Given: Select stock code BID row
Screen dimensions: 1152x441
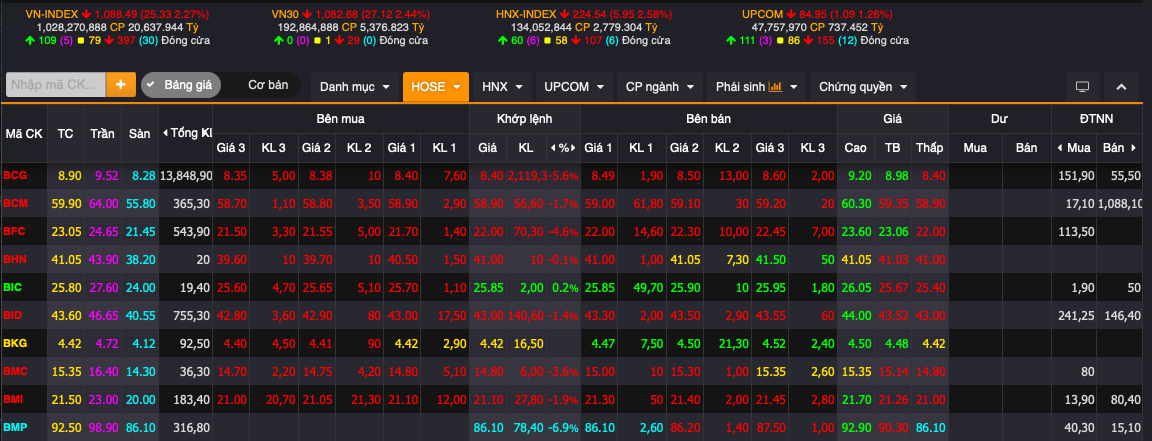Looking at the screenshot, I should (13, 315).
